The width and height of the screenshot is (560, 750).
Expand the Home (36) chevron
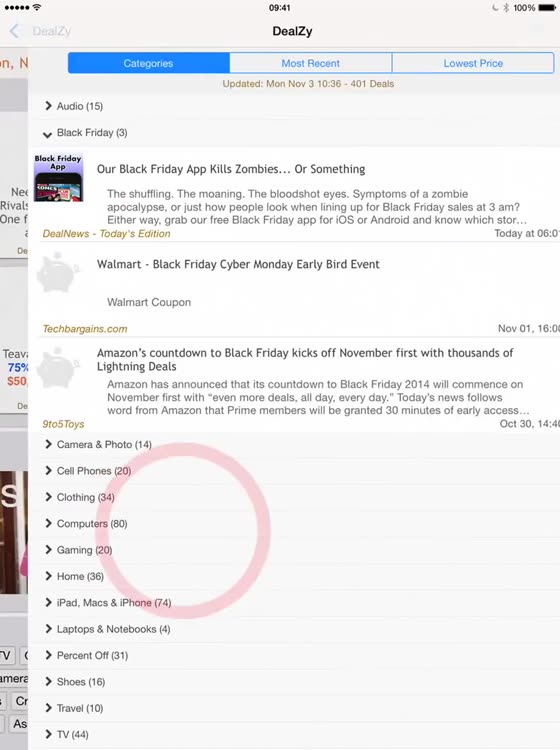(x=48, y=575)
